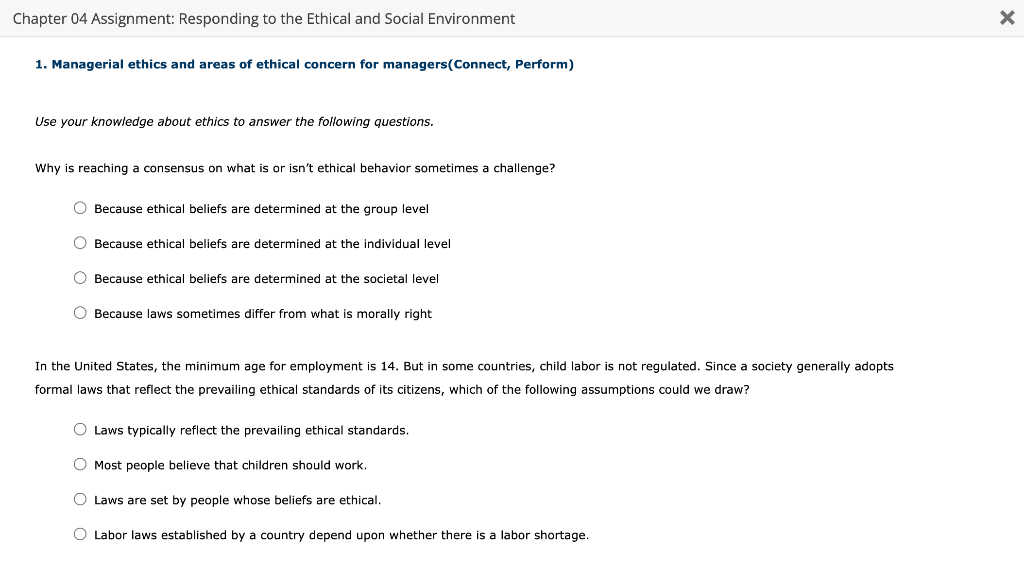
Task: Choose "Because laws sometimes differ from what is morally right"
Action: (80, 312)
